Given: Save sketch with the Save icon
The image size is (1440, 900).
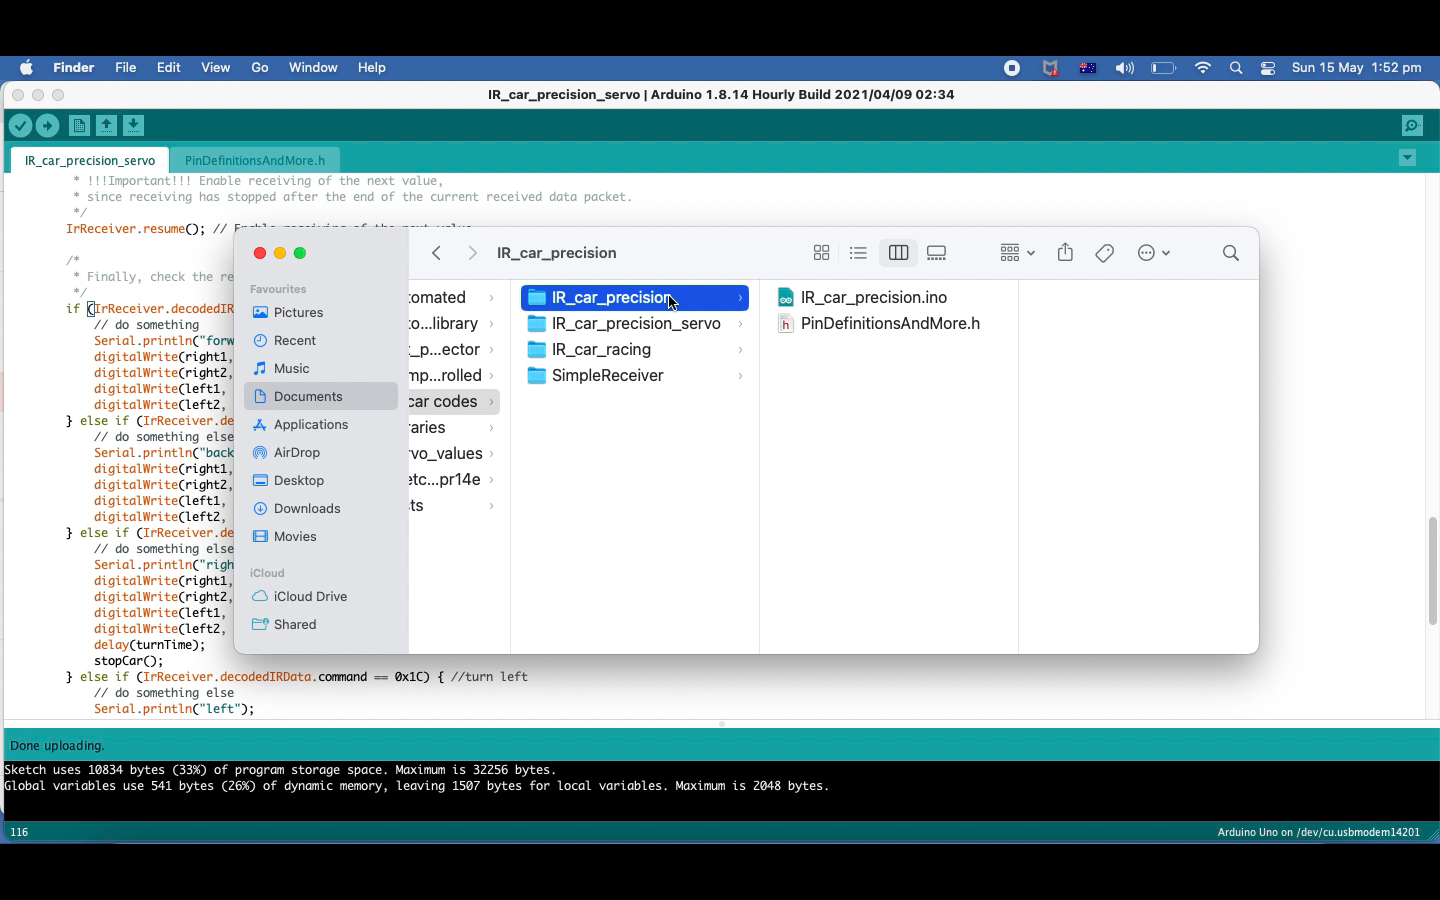Looking at the screenshot, I should click(133, 126).
